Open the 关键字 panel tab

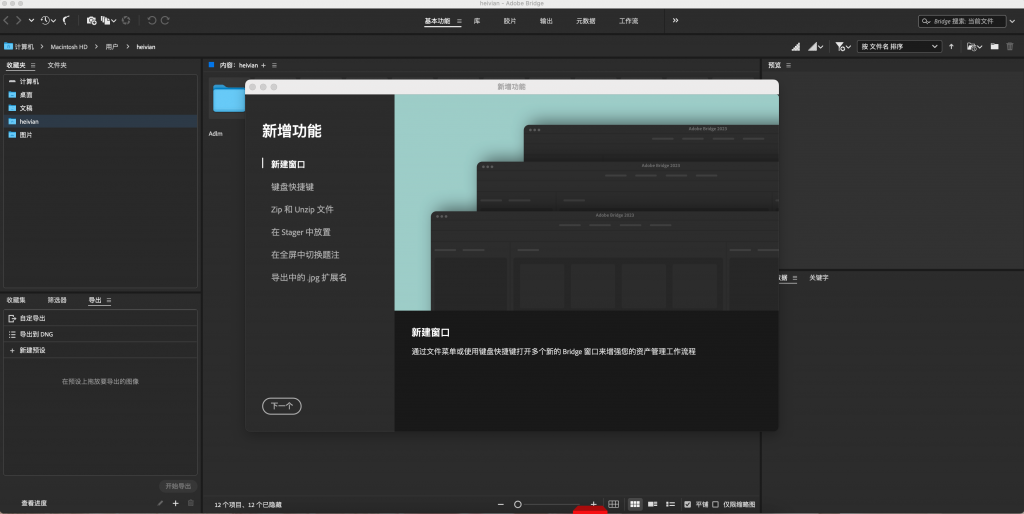(819, 278)
